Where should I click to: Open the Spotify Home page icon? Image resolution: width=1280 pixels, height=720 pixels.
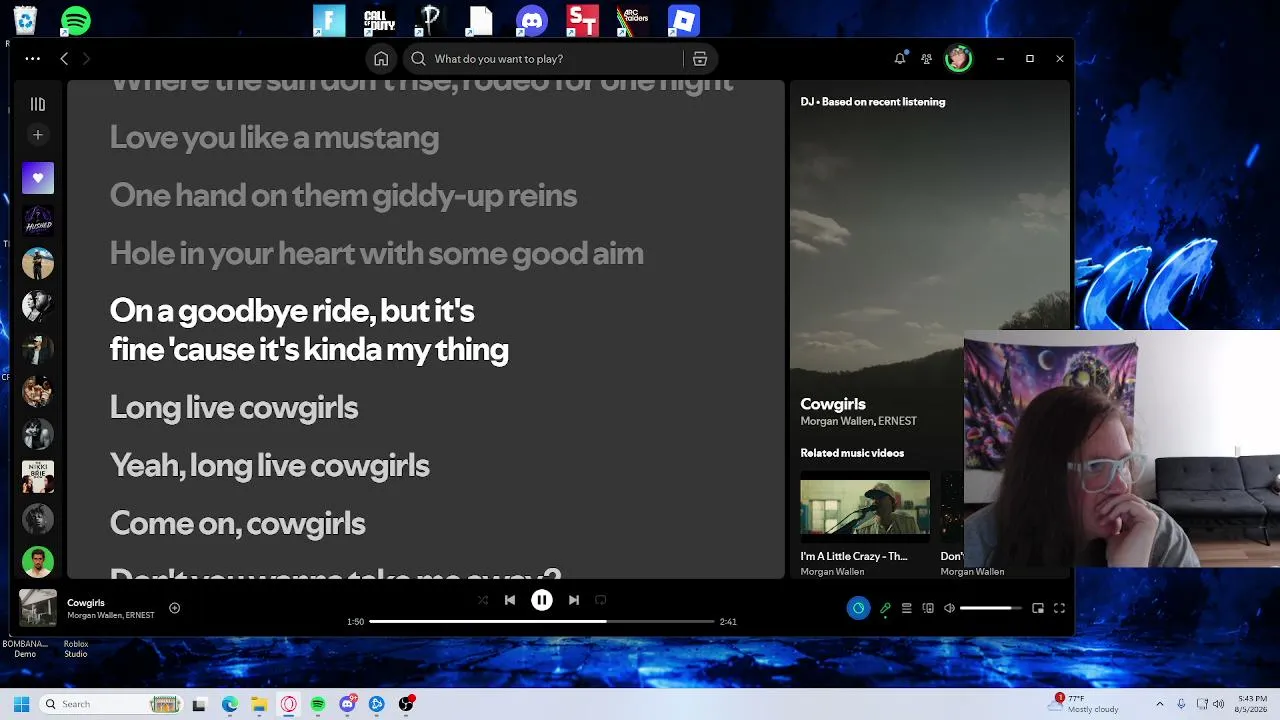coord(381,59)
